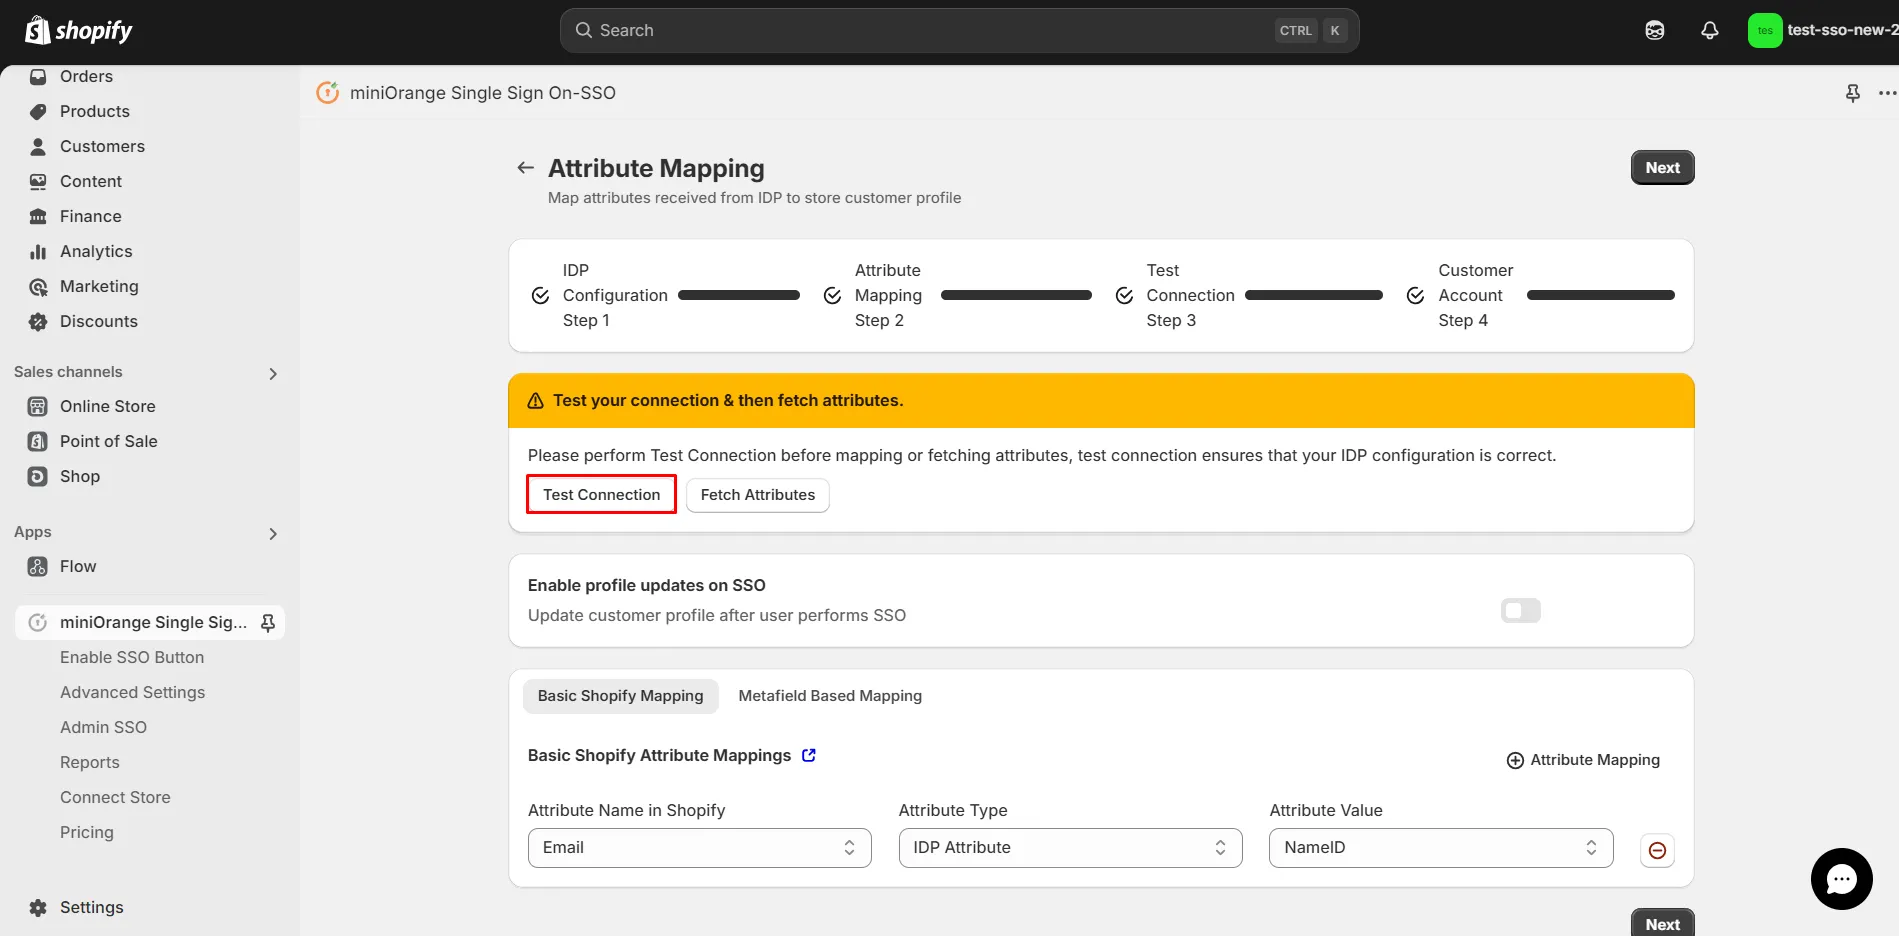
Task: Open Settings in the sidebar
Action: pos(92,907)
